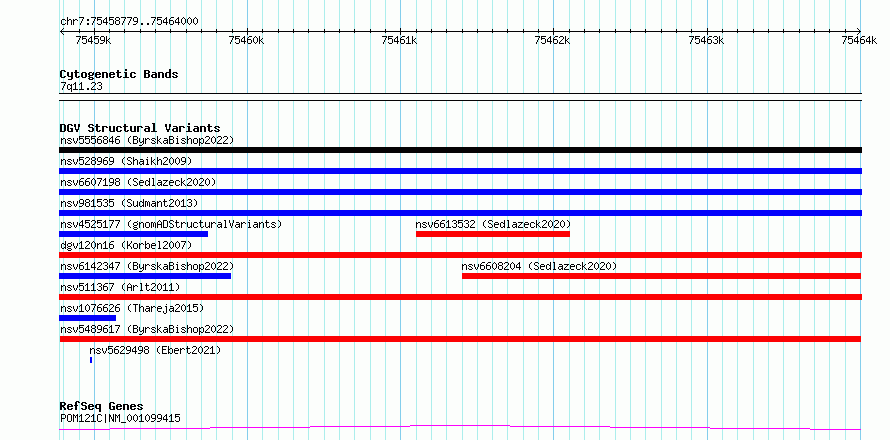
Task: Open nsv1076626 (Thareja2015) variant label
Action: [x=132, y=308]
